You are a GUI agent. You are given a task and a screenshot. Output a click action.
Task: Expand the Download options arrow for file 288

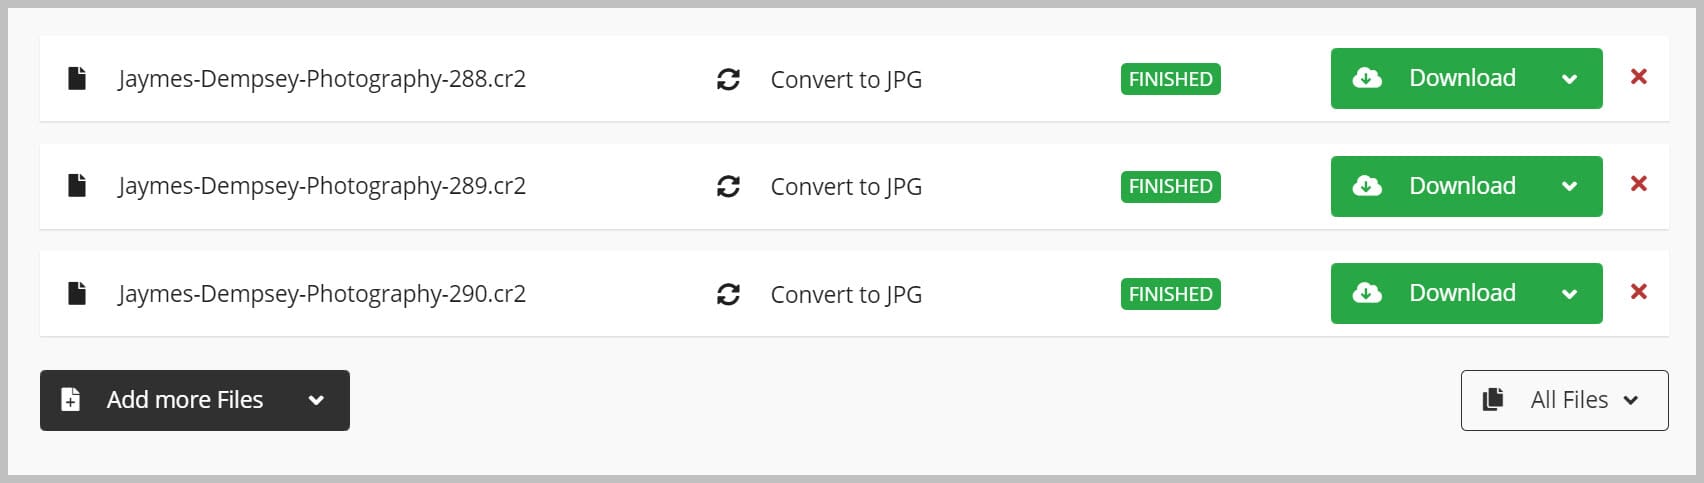[x=1569, y=79]
